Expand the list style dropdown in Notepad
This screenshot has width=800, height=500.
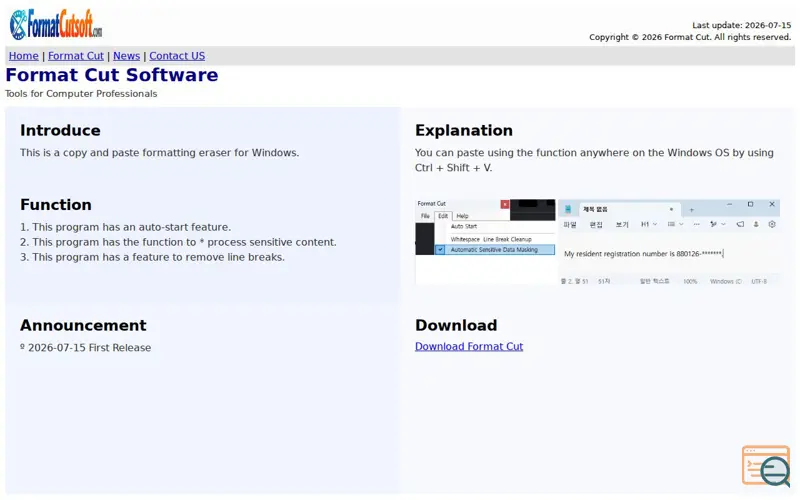pos(676,224)
